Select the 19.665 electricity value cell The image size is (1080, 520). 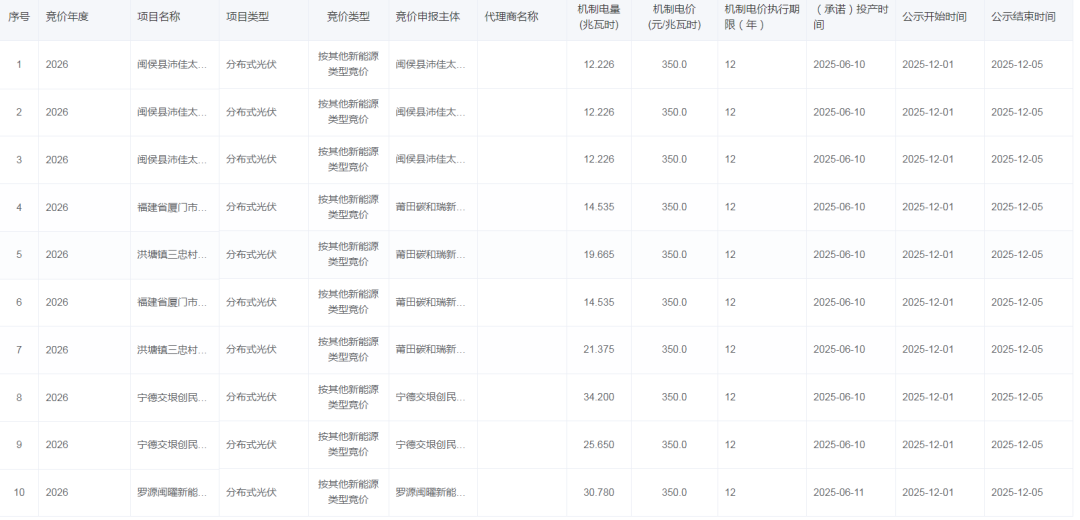(x=599, y=255)
